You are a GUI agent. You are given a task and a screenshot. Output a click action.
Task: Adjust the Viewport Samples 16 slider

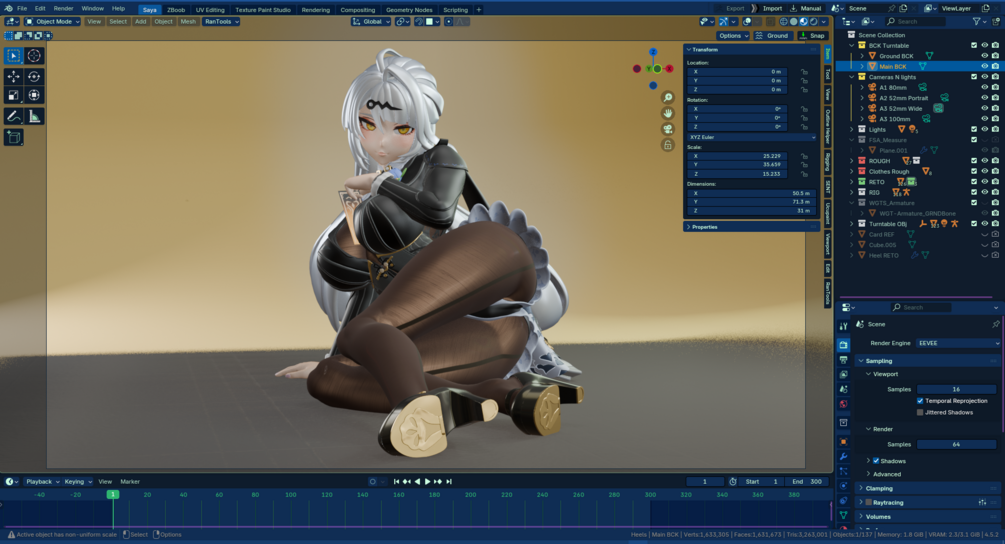(956, 390)
